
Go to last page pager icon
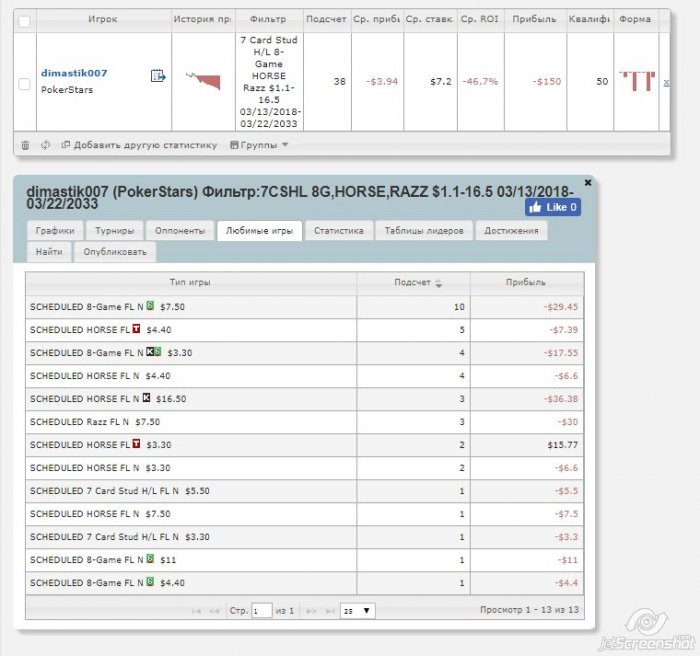(330, 611)
